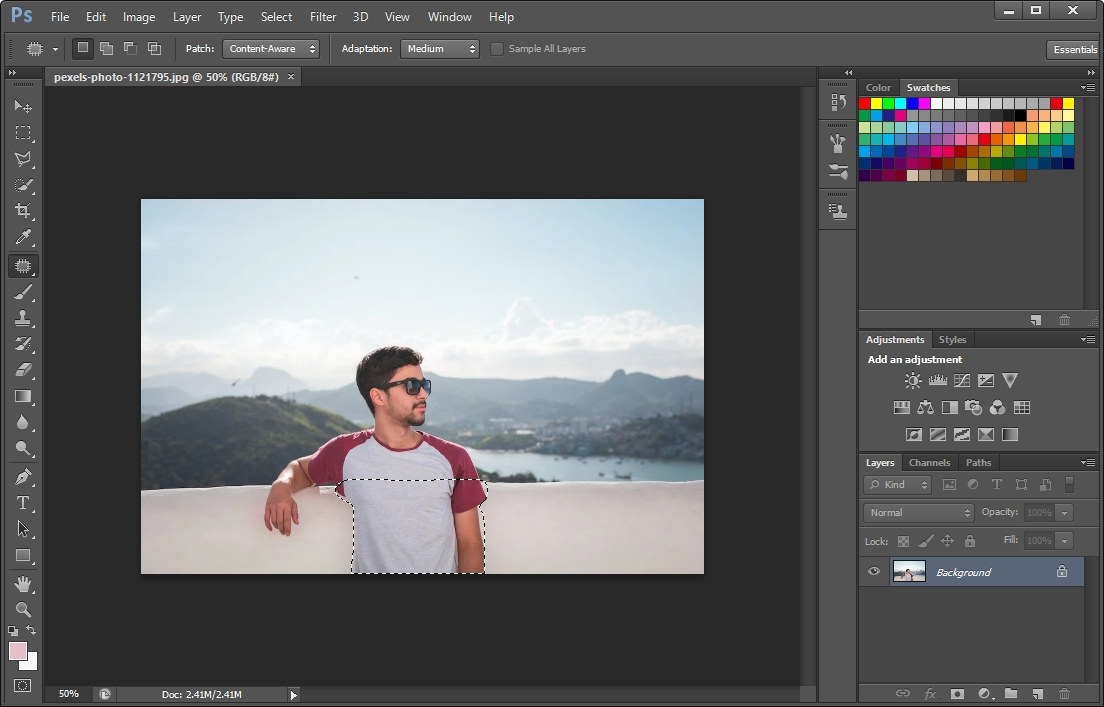Select the Eyedropper tool
The width and height of the screenshot is (1104, 707).
click(x=23, y=238)
